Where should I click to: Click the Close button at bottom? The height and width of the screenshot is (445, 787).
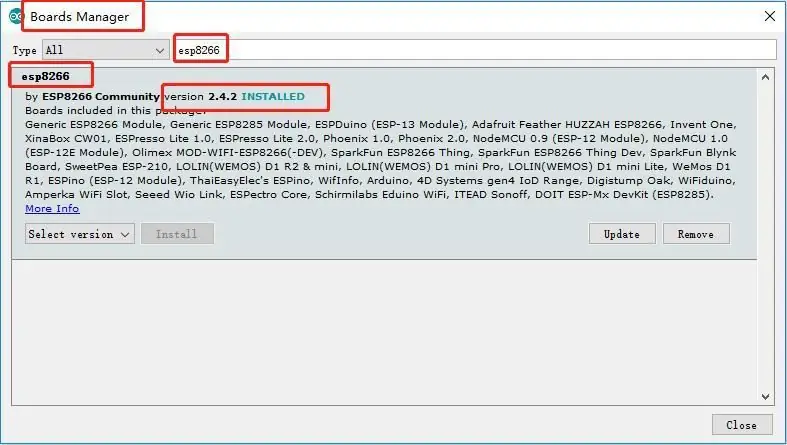(x=742, y=425)
